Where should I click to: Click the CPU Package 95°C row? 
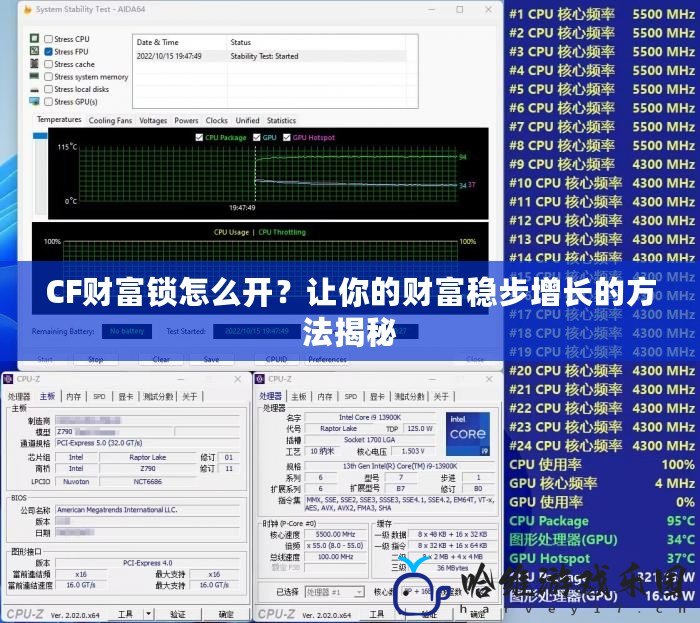pos(602,521)
